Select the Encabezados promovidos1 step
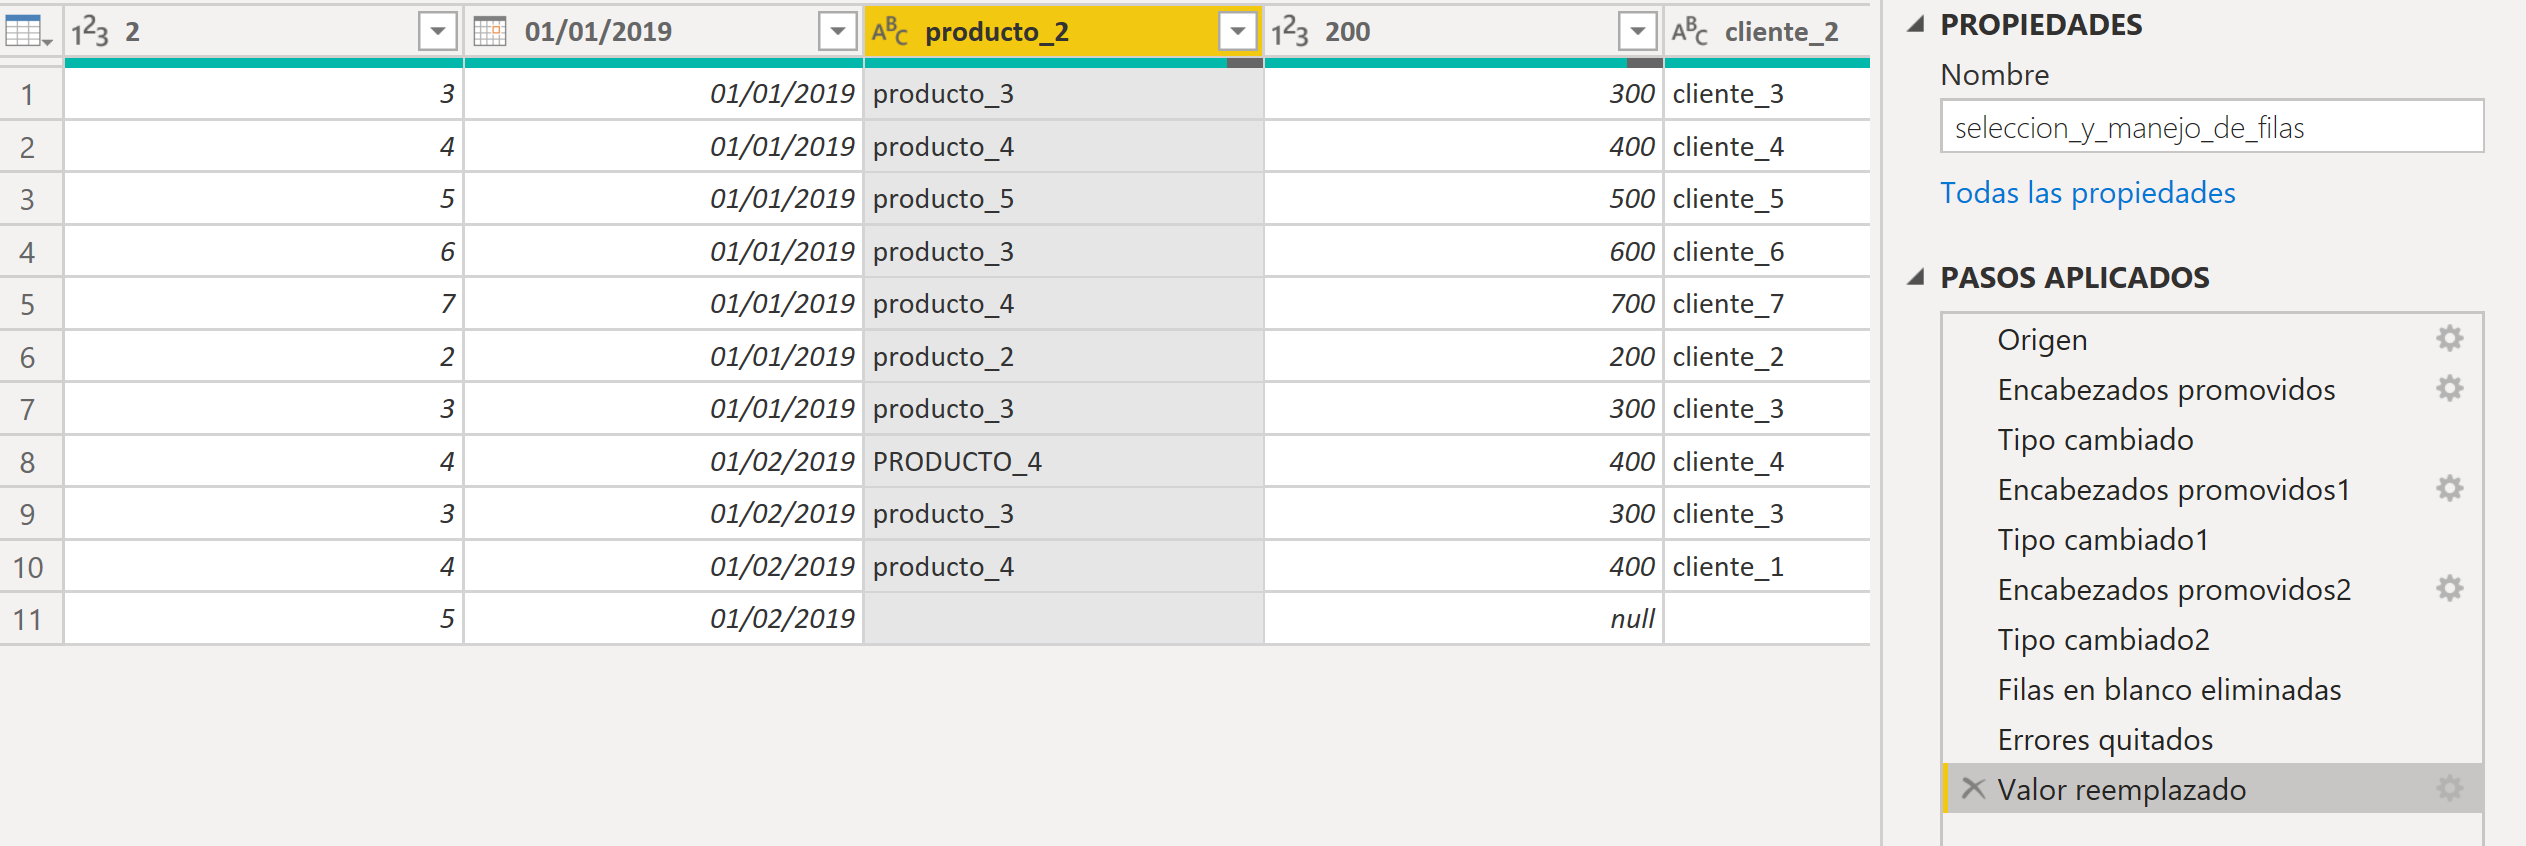Viewport: 2526px width, 846px height. 2212,489
